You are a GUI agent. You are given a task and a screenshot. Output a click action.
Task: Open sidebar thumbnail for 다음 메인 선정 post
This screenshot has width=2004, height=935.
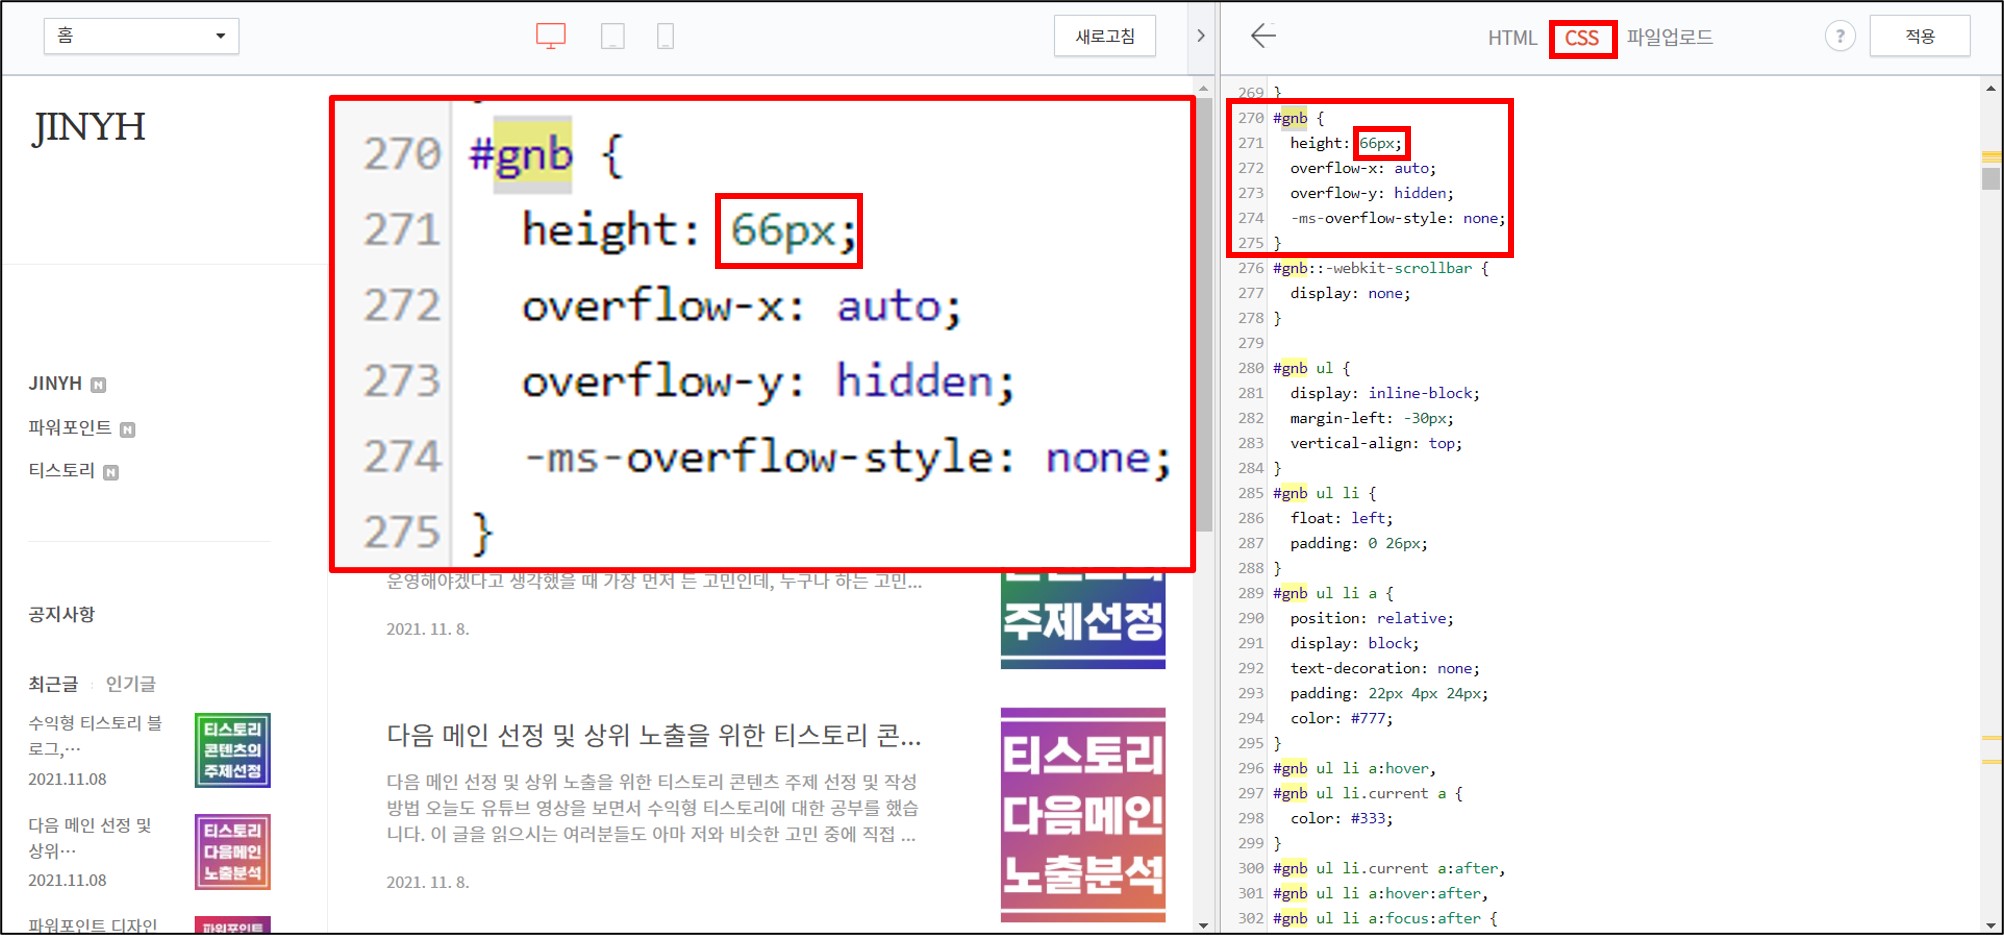tap(233, 852)
